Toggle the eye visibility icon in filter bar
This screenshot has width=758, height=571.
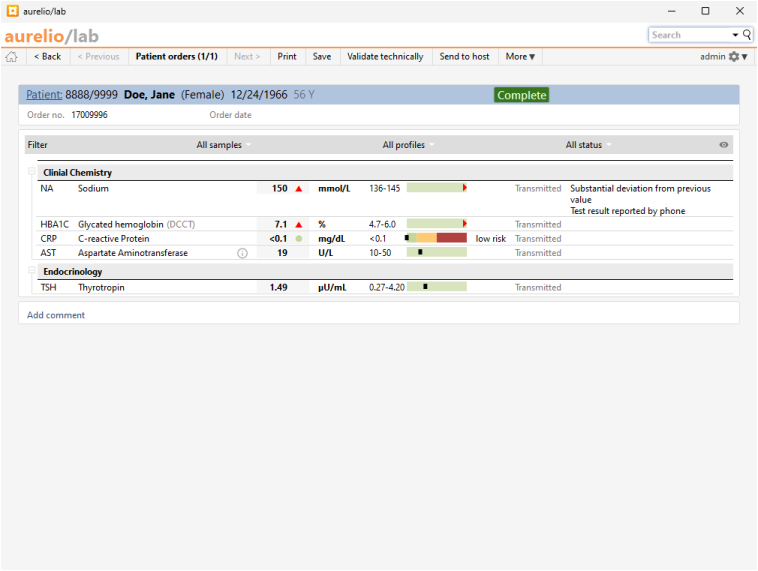(724, 145)
